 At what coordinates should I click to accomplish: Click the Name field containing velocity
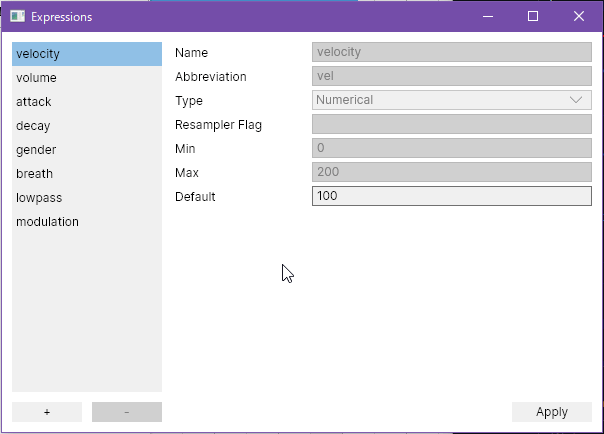tap(452, 52)
